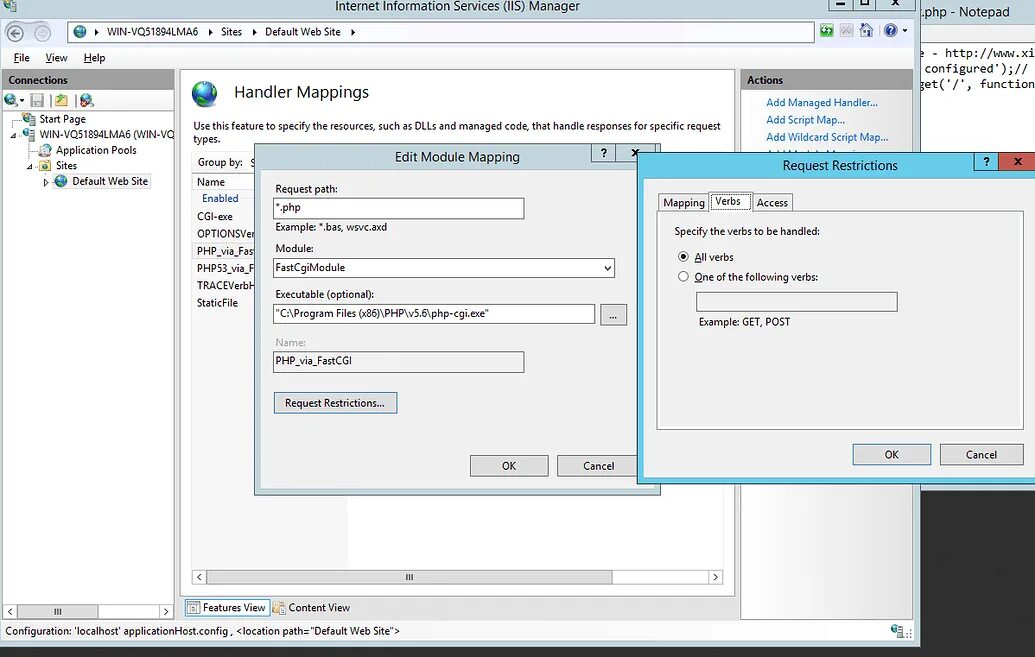Select Application Pools in Connections tree
This screenshot has height=657, width=1035.
pos(96,151)
